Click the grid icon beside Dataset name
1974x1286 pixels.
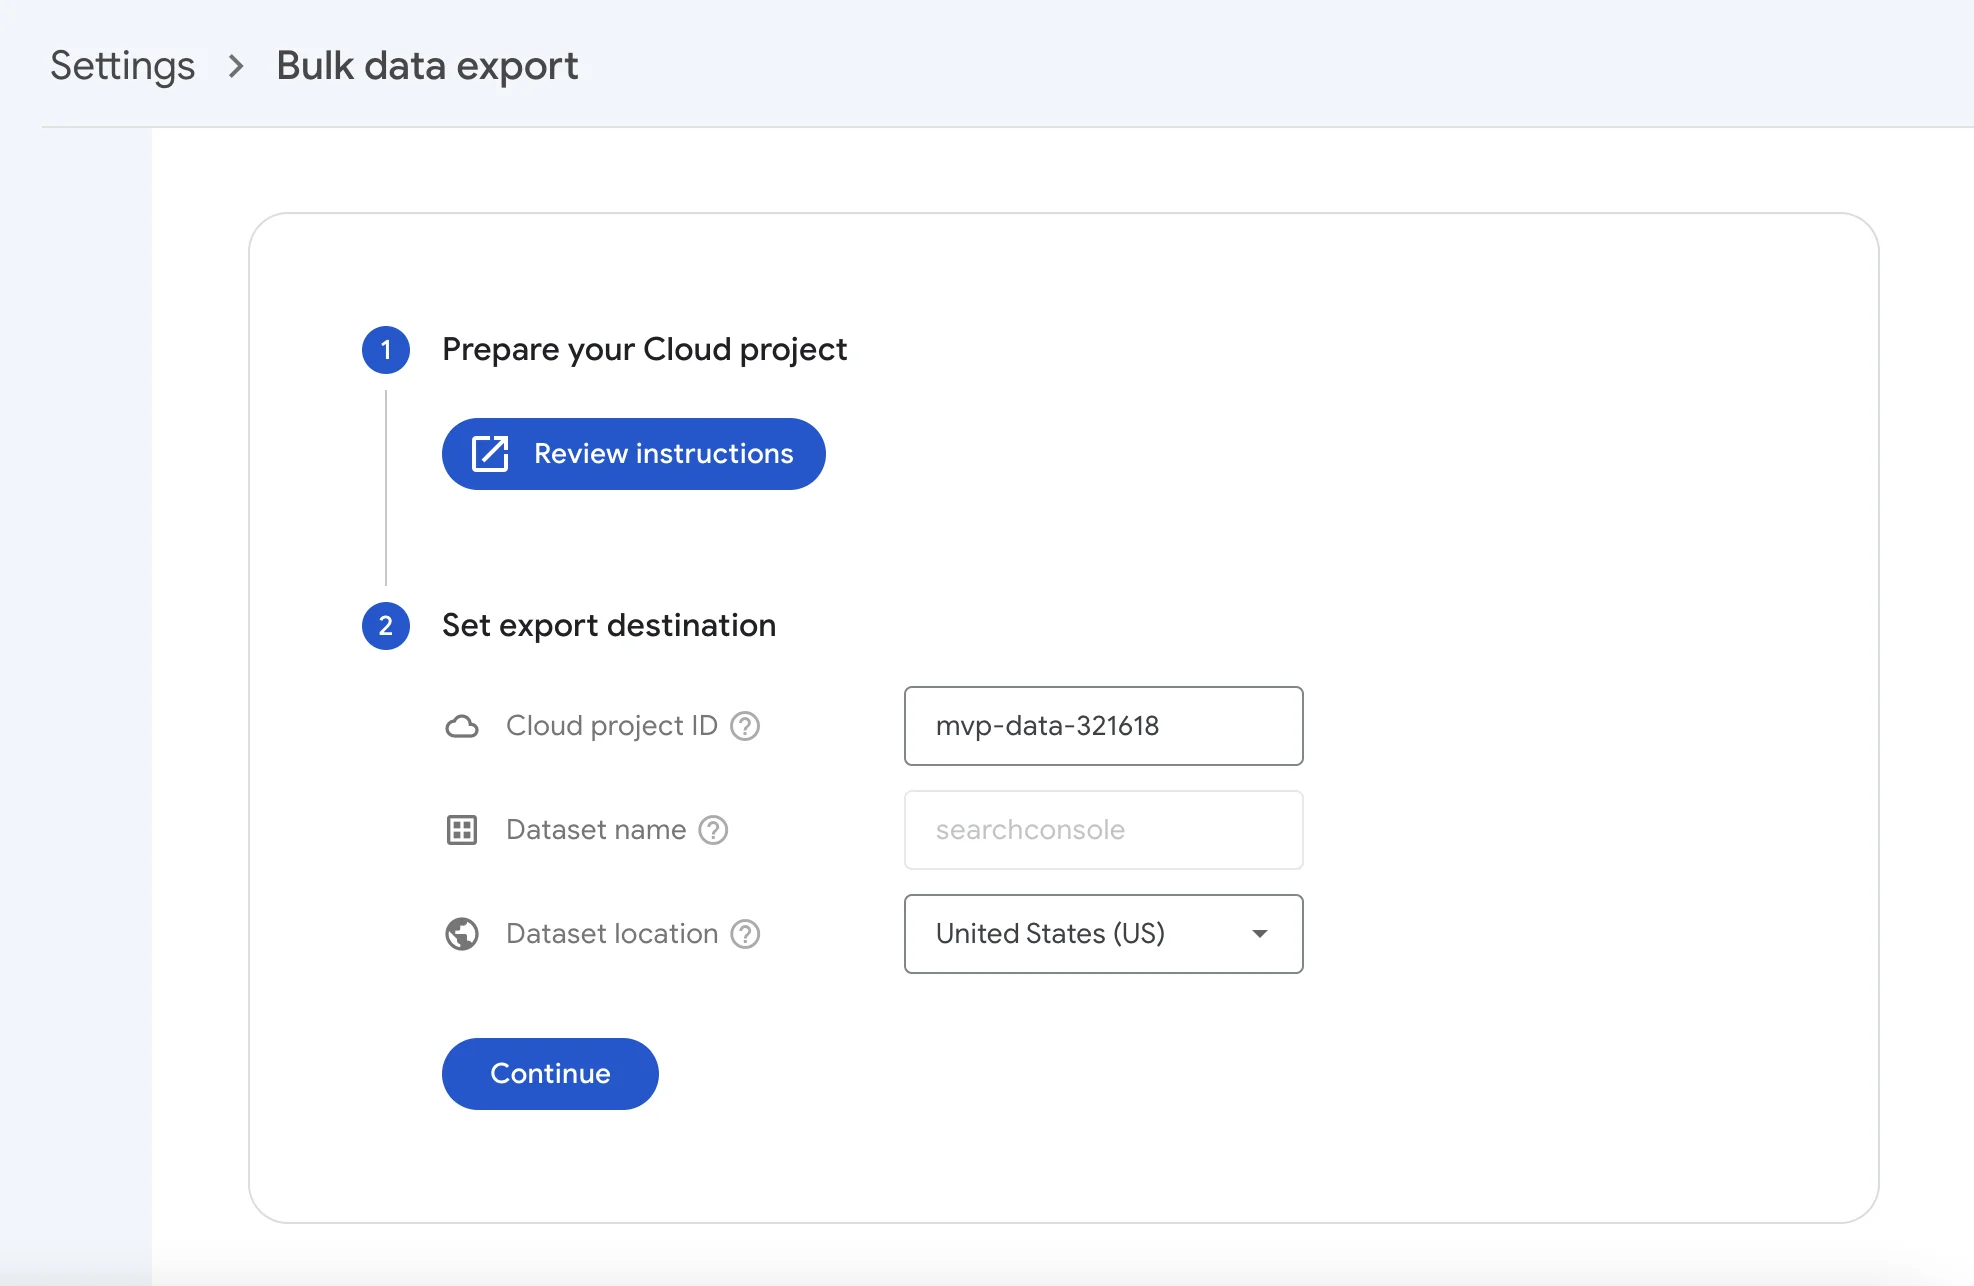coord(461,830)
